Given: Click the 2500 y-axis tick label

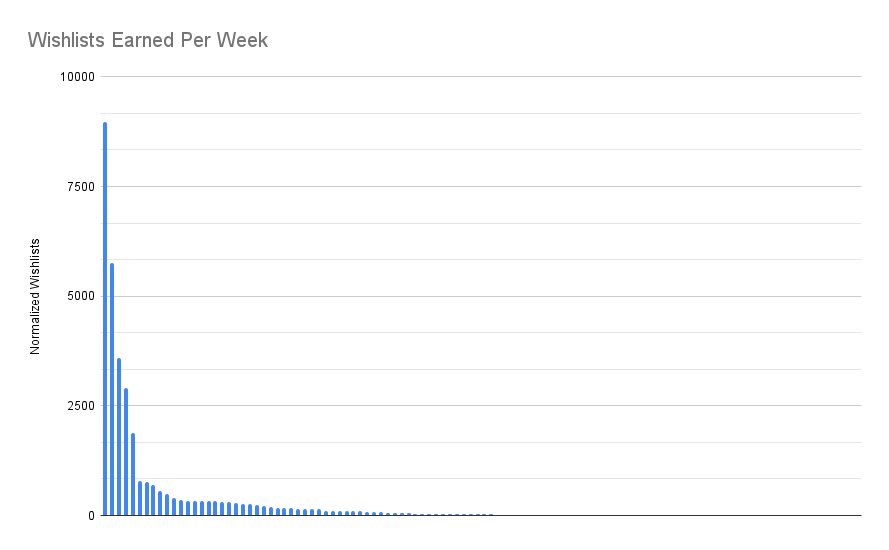Looking at the screenshot, I should pyautogui.click(x=81, y=406).
